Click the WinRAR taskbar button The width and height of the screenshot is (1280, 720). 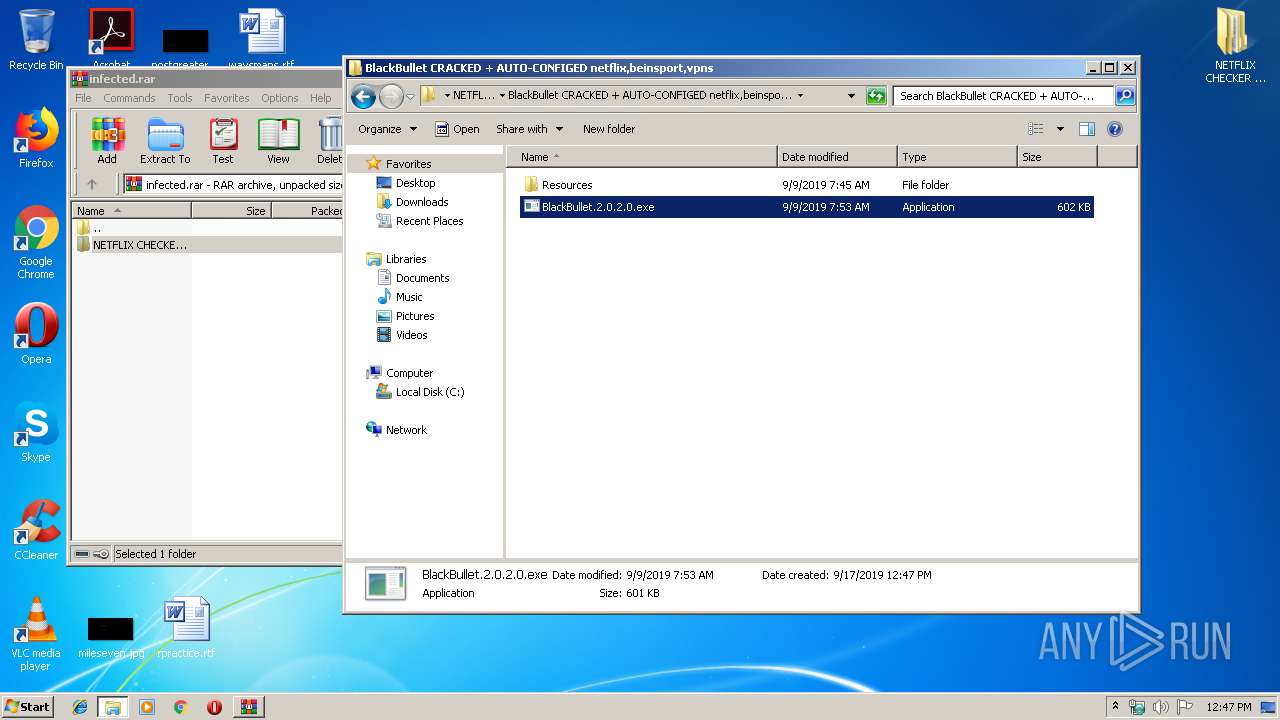(248, 707)
